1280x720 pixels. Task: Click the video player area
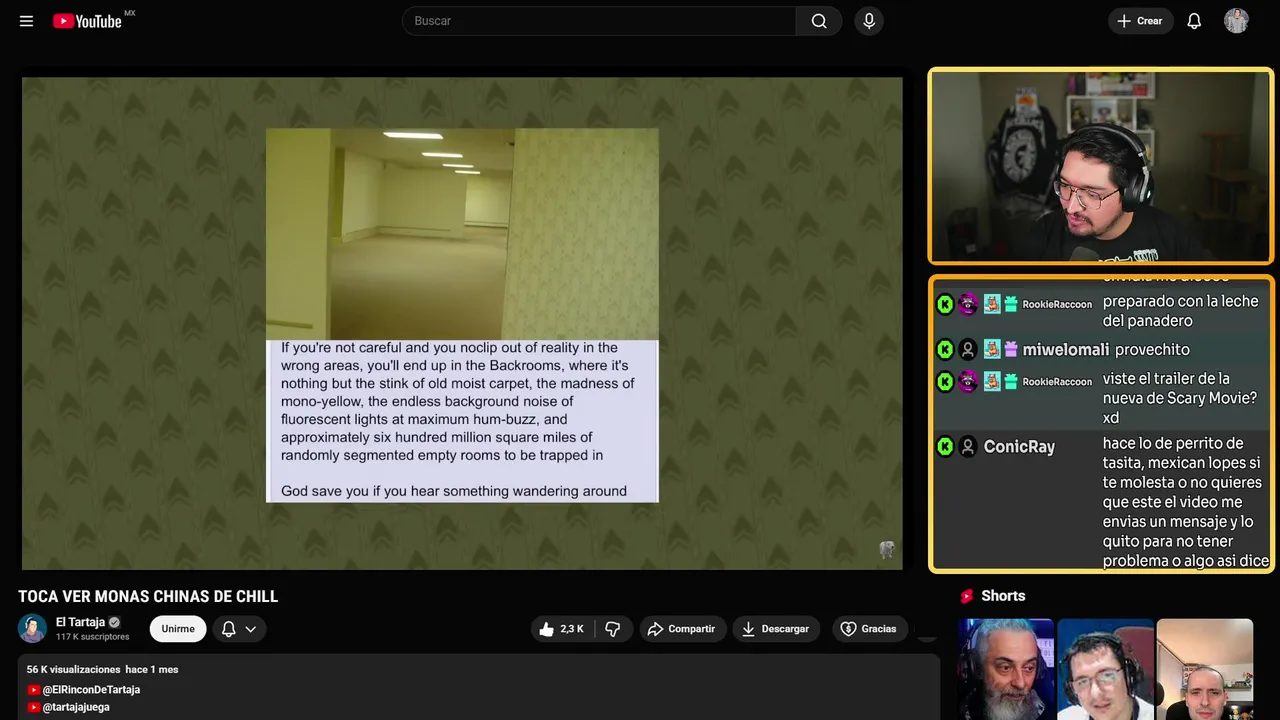pyautogui.click(x=462, y=323)
